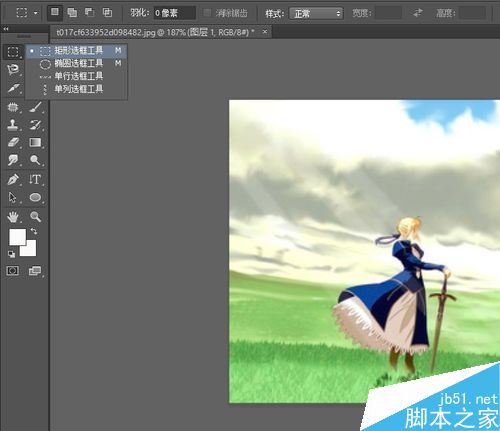Choose 矩形选框工具 from the flyout menu
This screenshot has width=500, height=431.
pyautogui.click(x=76, y=51)
